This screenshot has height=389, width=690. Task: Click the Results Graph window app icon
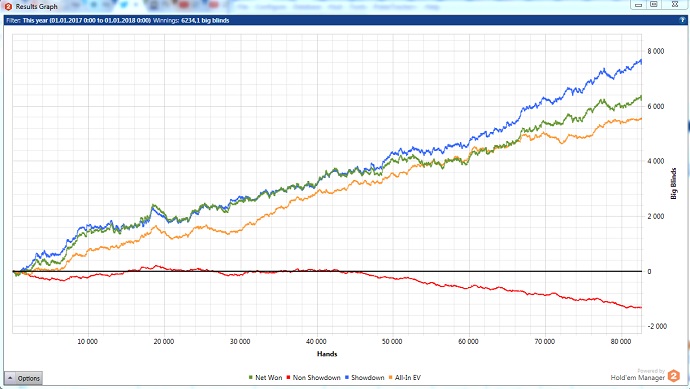coord(8,6)
